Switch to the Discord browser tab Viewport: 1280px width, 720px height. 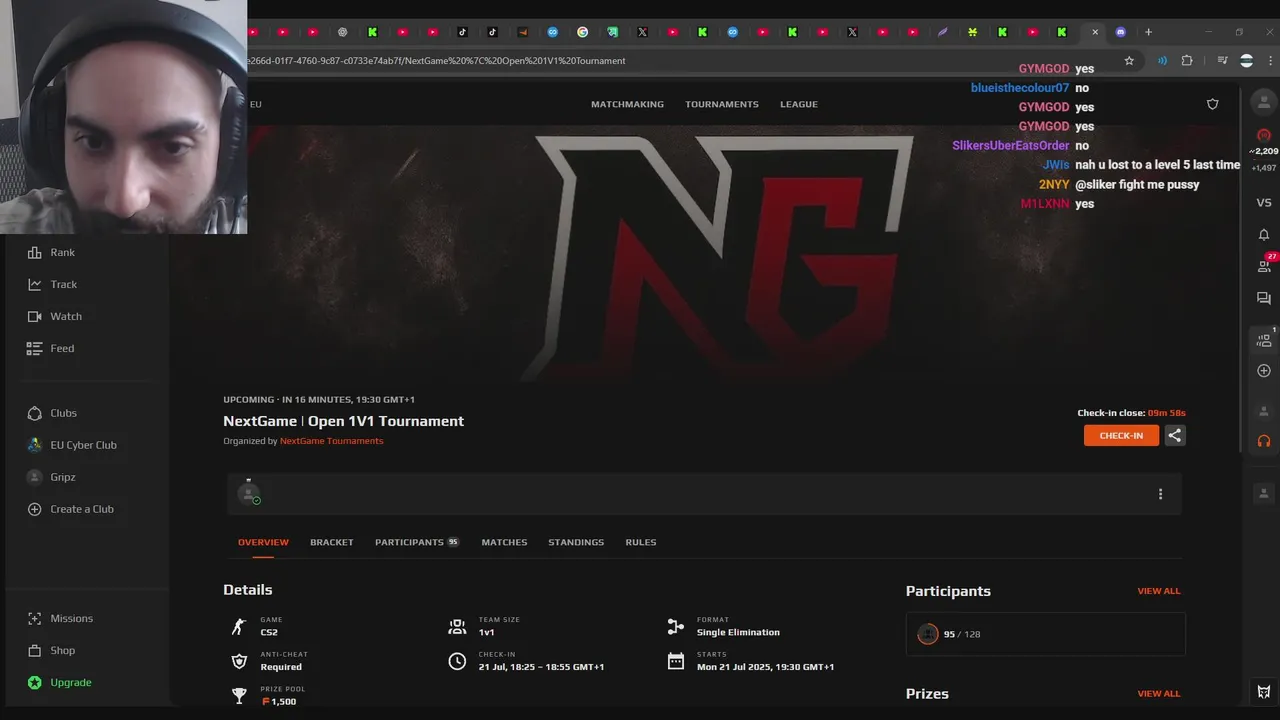tap(1120, 32)
